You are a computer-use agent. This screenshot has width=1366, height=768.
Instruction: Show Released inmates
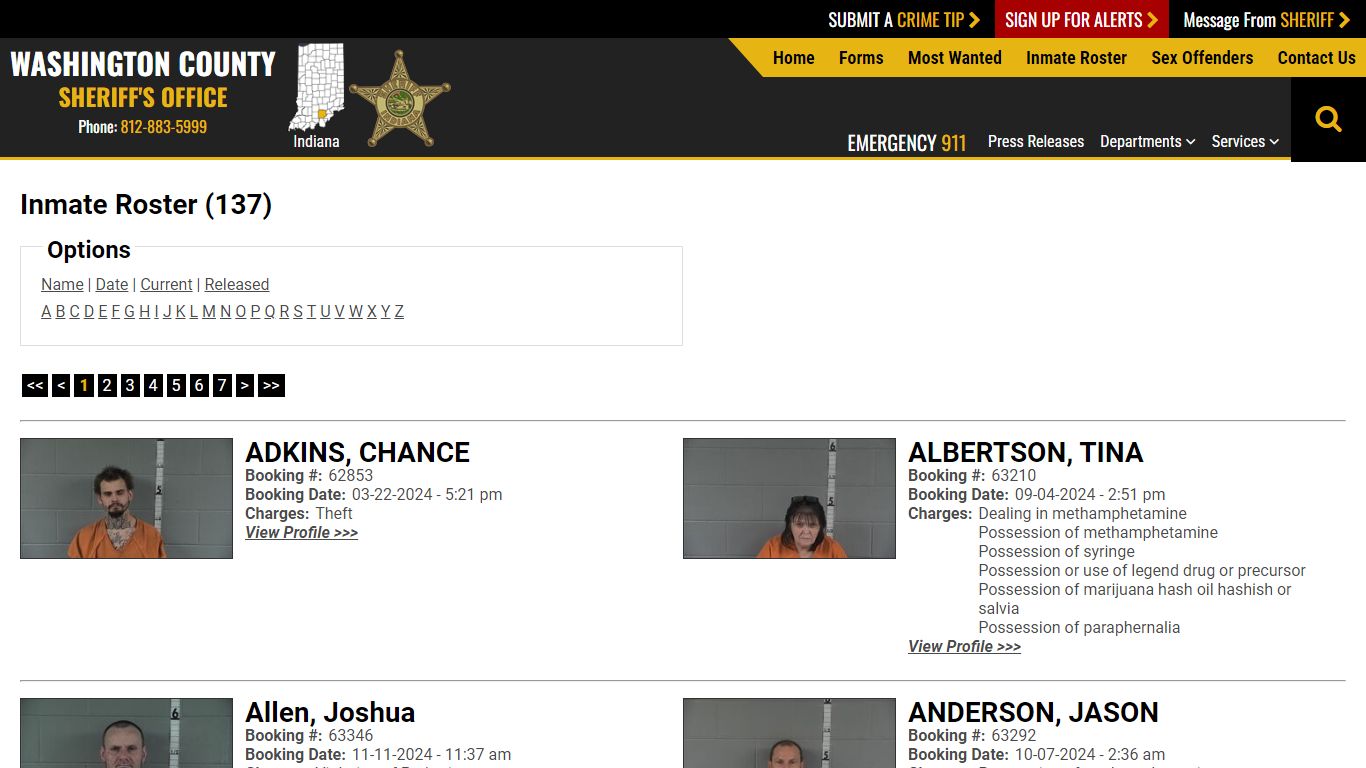click(237, 284)
